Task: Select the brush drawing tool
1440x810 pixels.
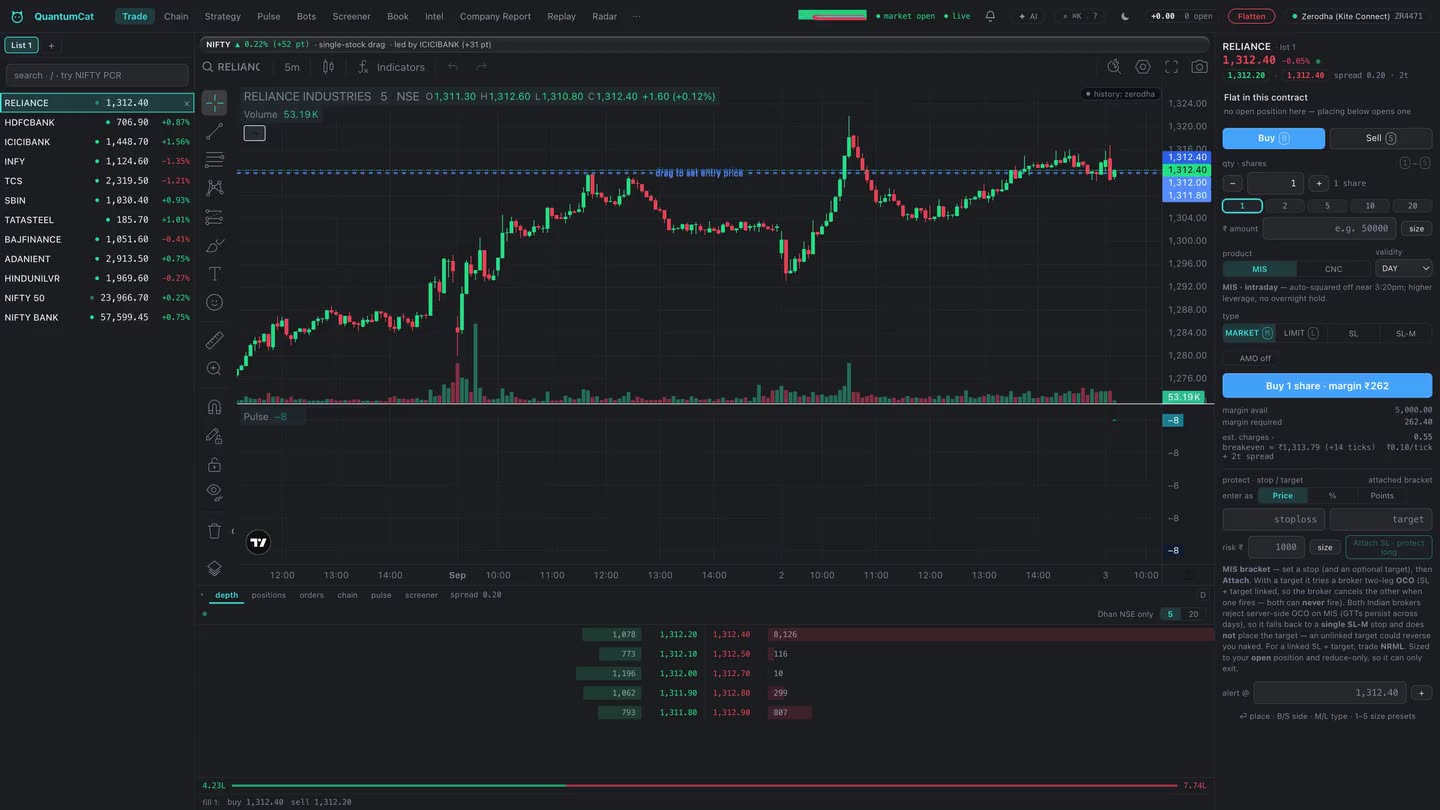Action: 214,245
